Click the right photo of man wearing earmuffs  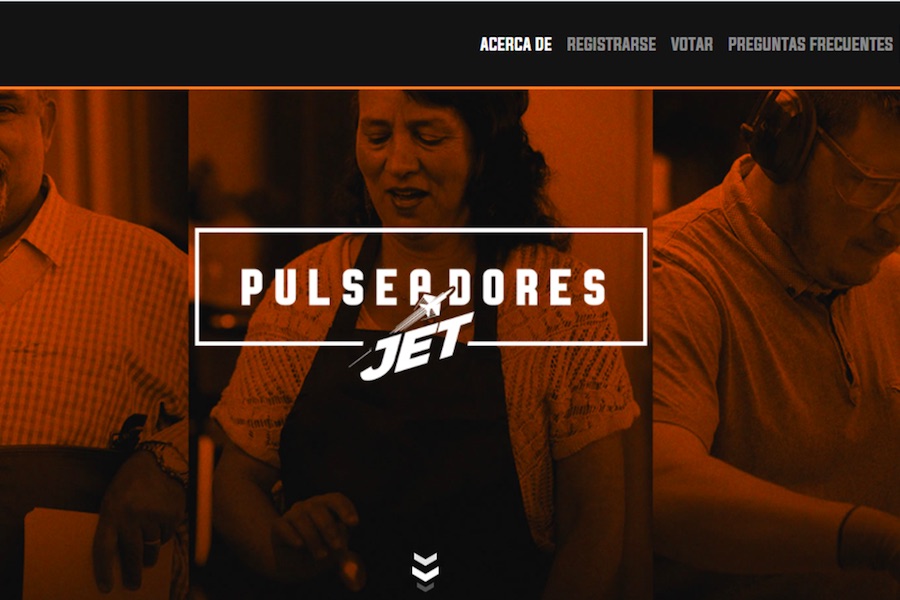point(777,344)
